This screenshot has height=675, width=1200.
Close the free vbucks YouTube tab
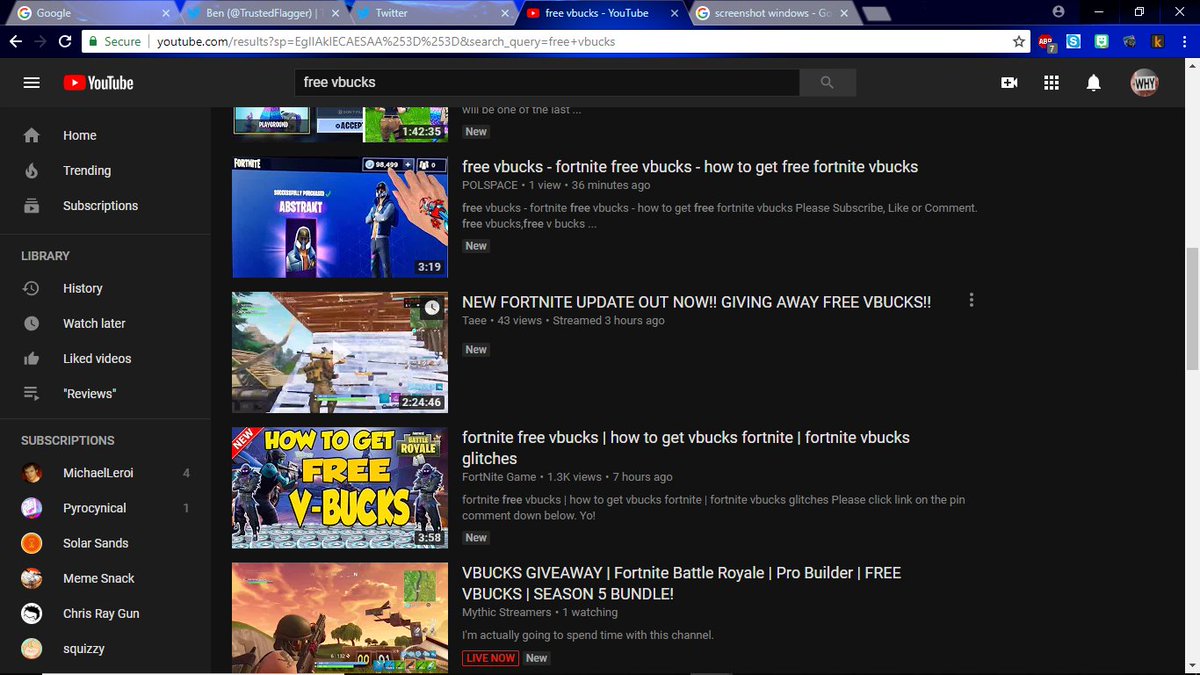pyautogui.click(x=675, y=13)
